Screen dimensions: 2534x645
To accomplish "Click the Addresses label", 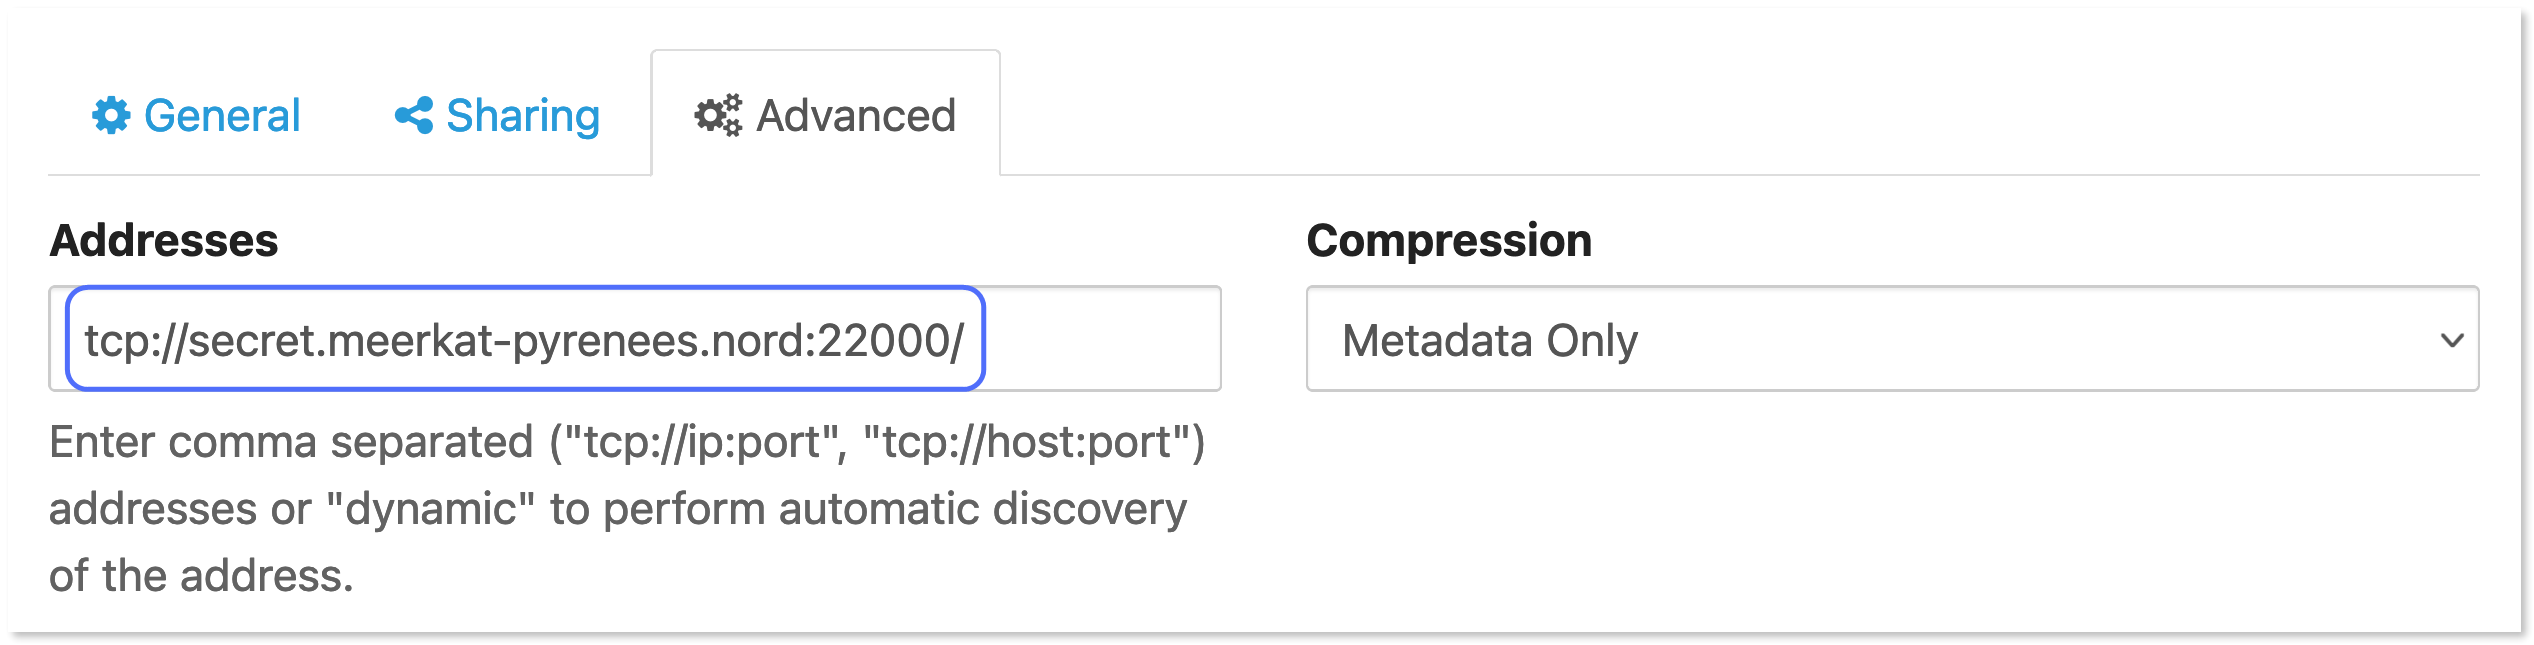I will (165, 240).
